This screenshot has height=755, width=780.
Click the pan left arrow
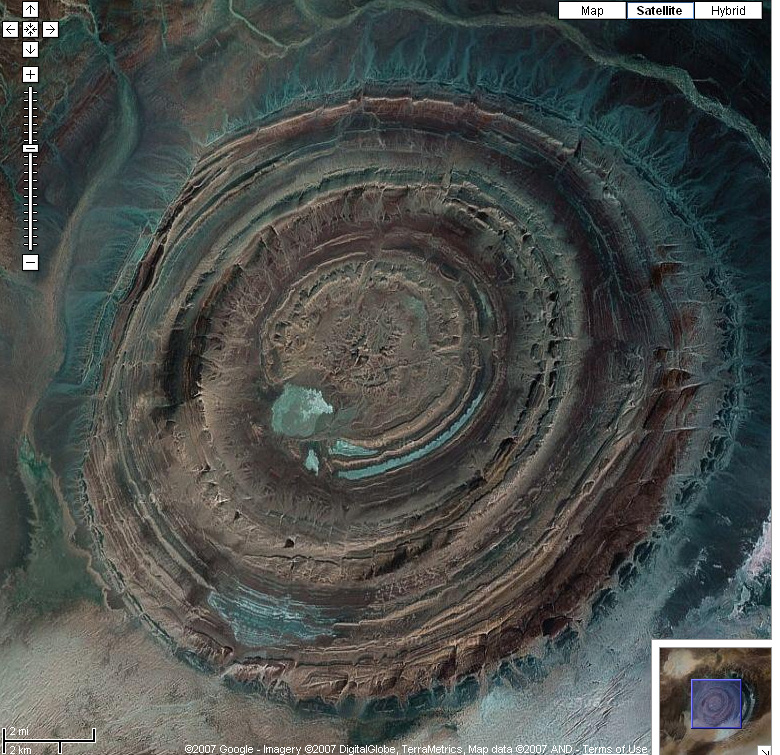point(10,29)
